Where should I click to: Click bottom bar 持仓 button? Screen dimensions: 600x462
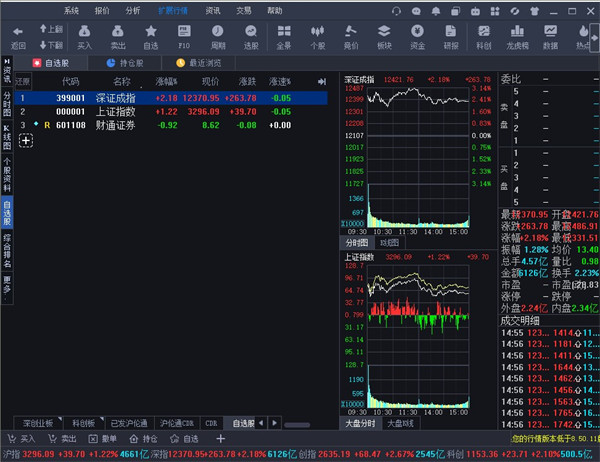point(143,439)
